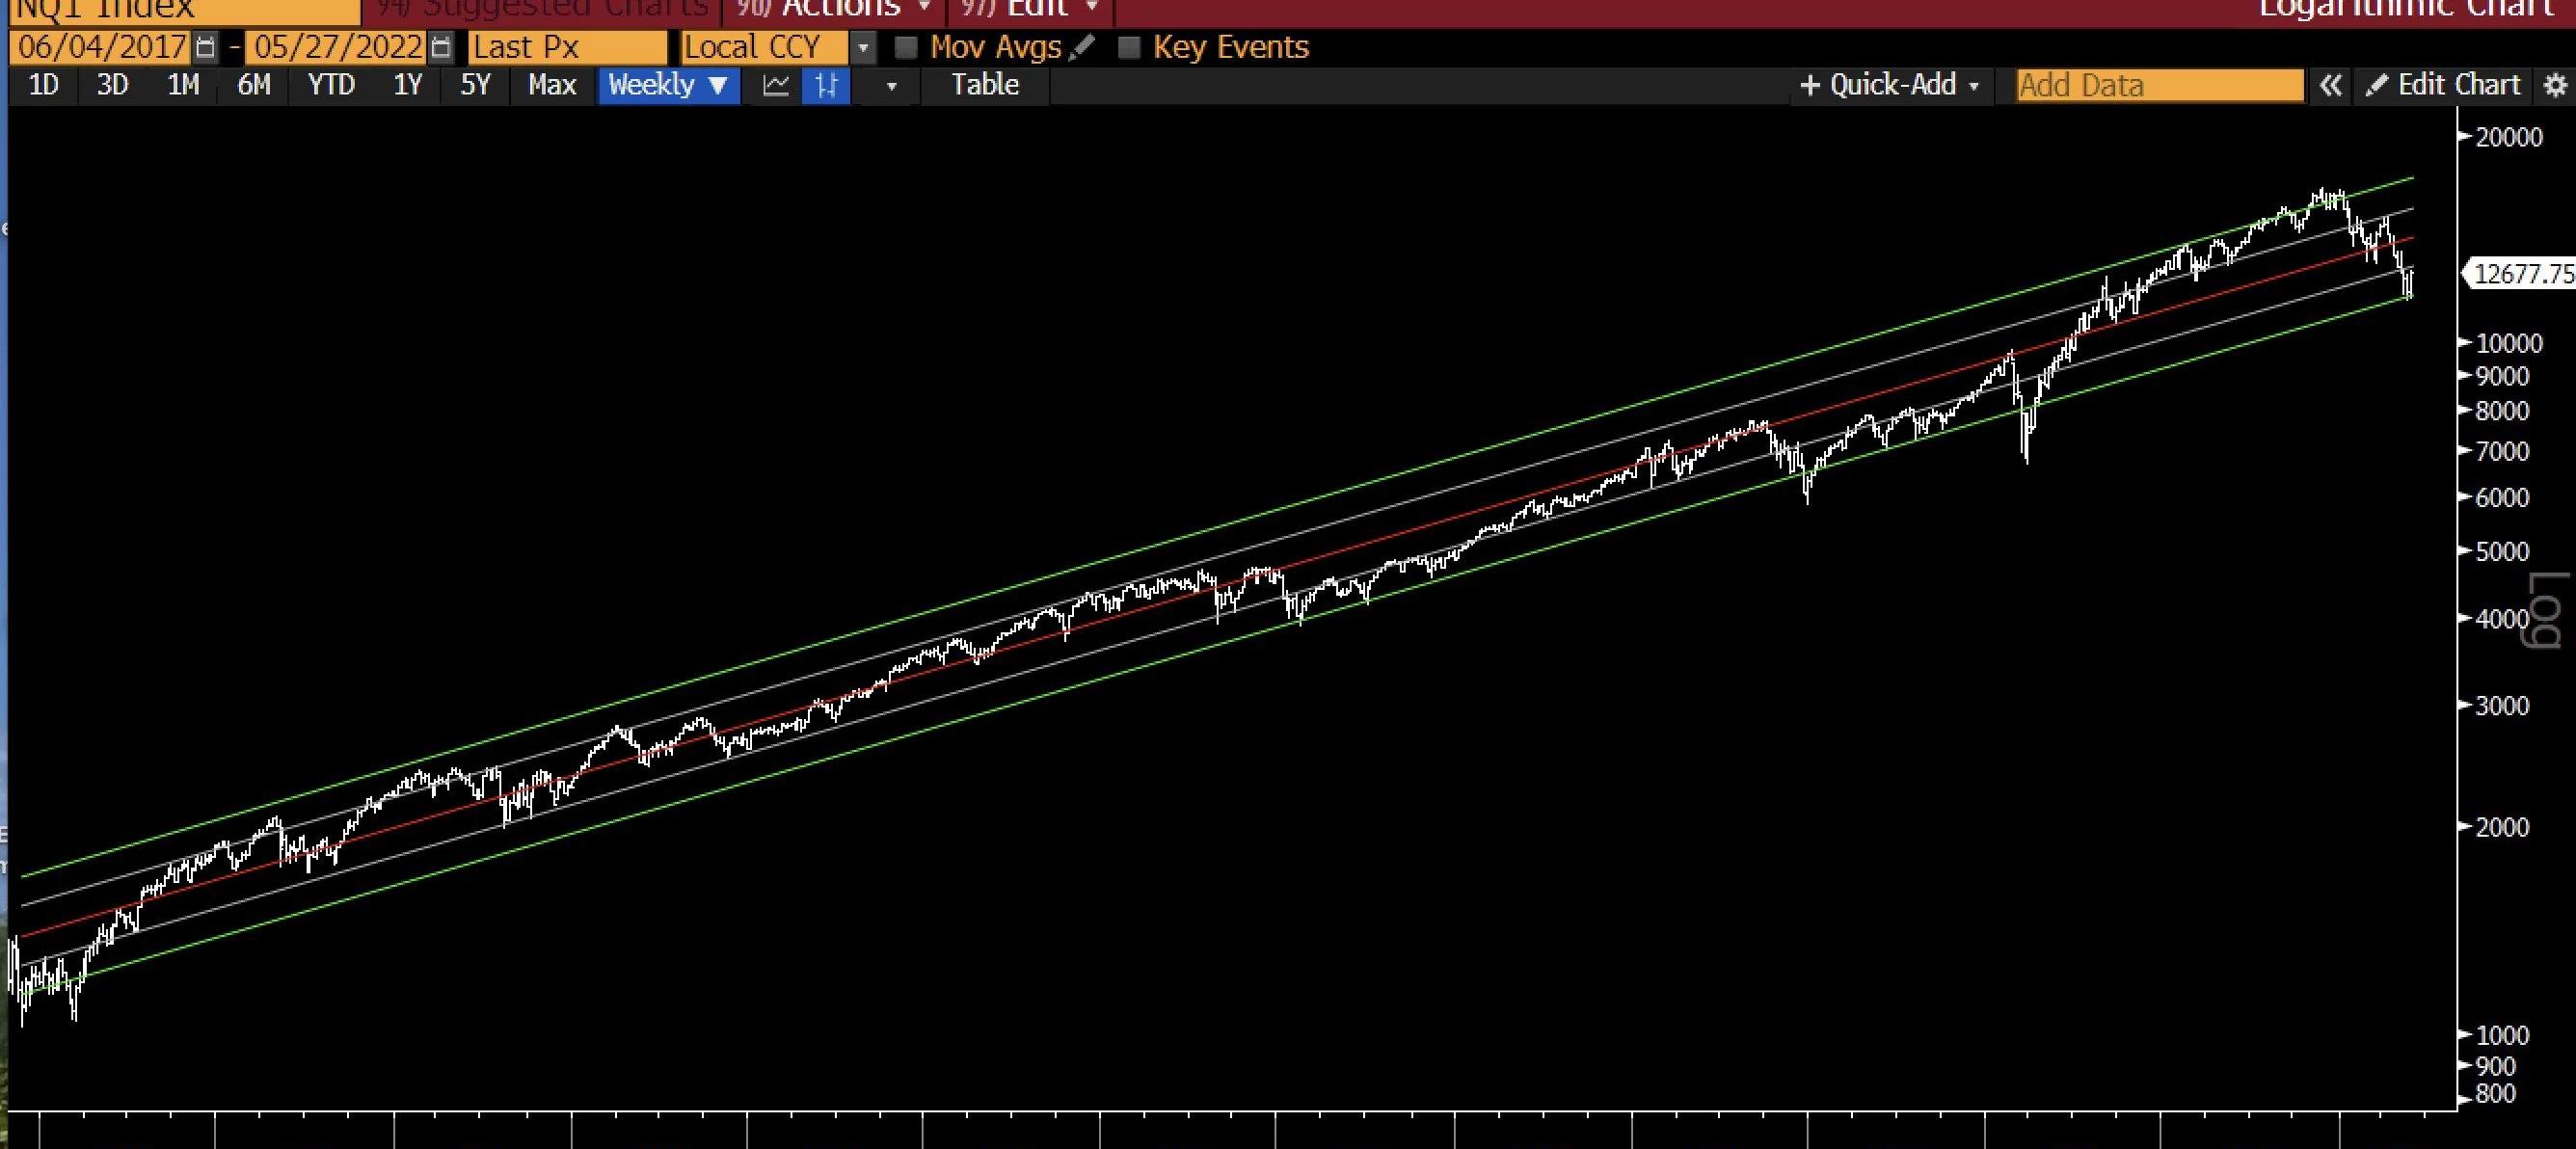Open the chart type dropdown arrow

click(x=891, y=86)
